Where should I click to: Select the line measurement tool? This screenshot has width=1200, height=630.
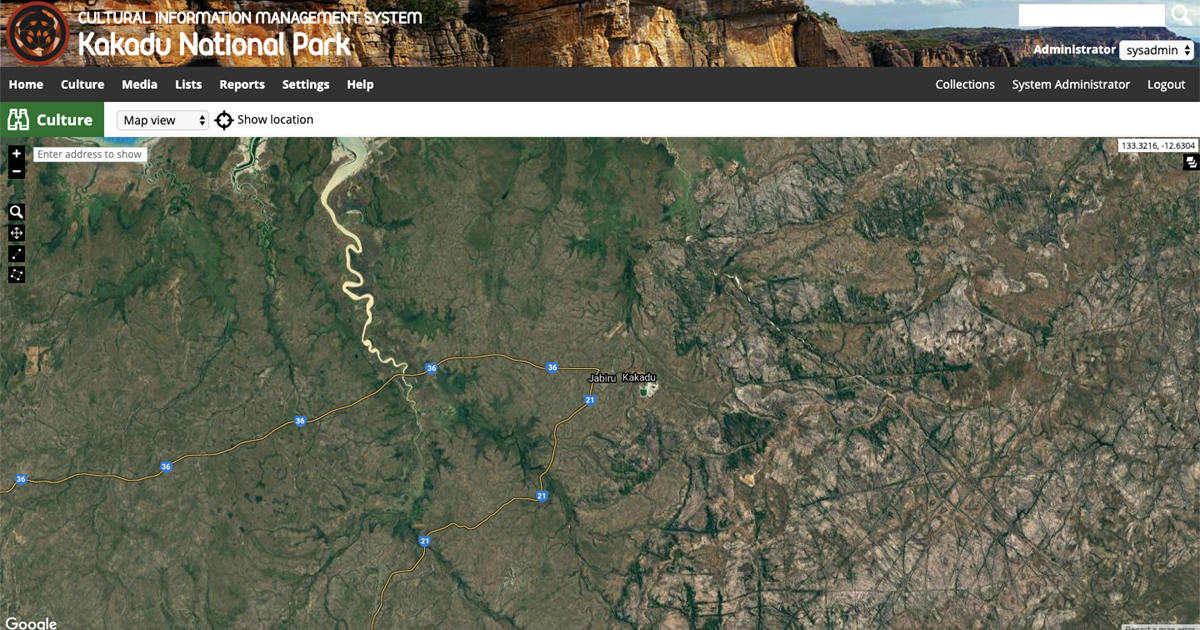pos(17,254)
